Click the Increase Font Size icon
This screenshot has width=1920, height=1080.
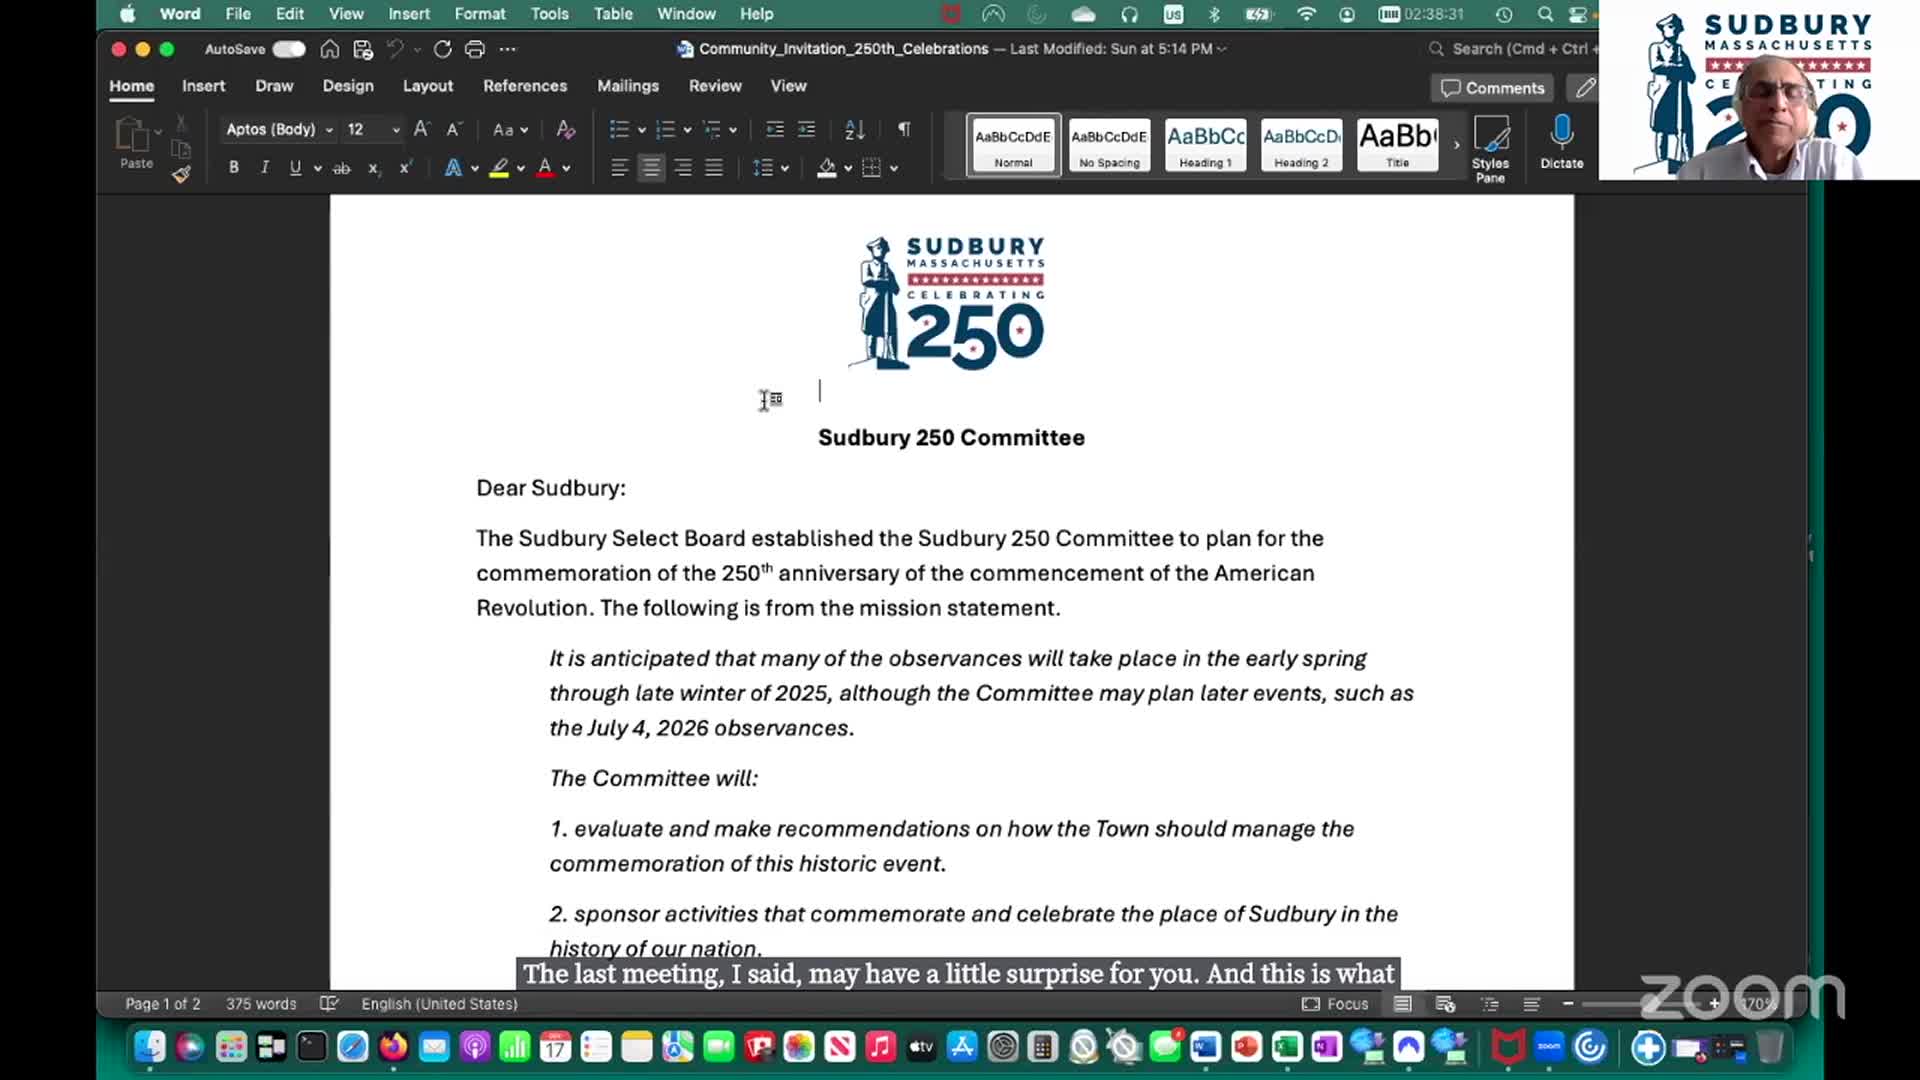click(421, 129)
